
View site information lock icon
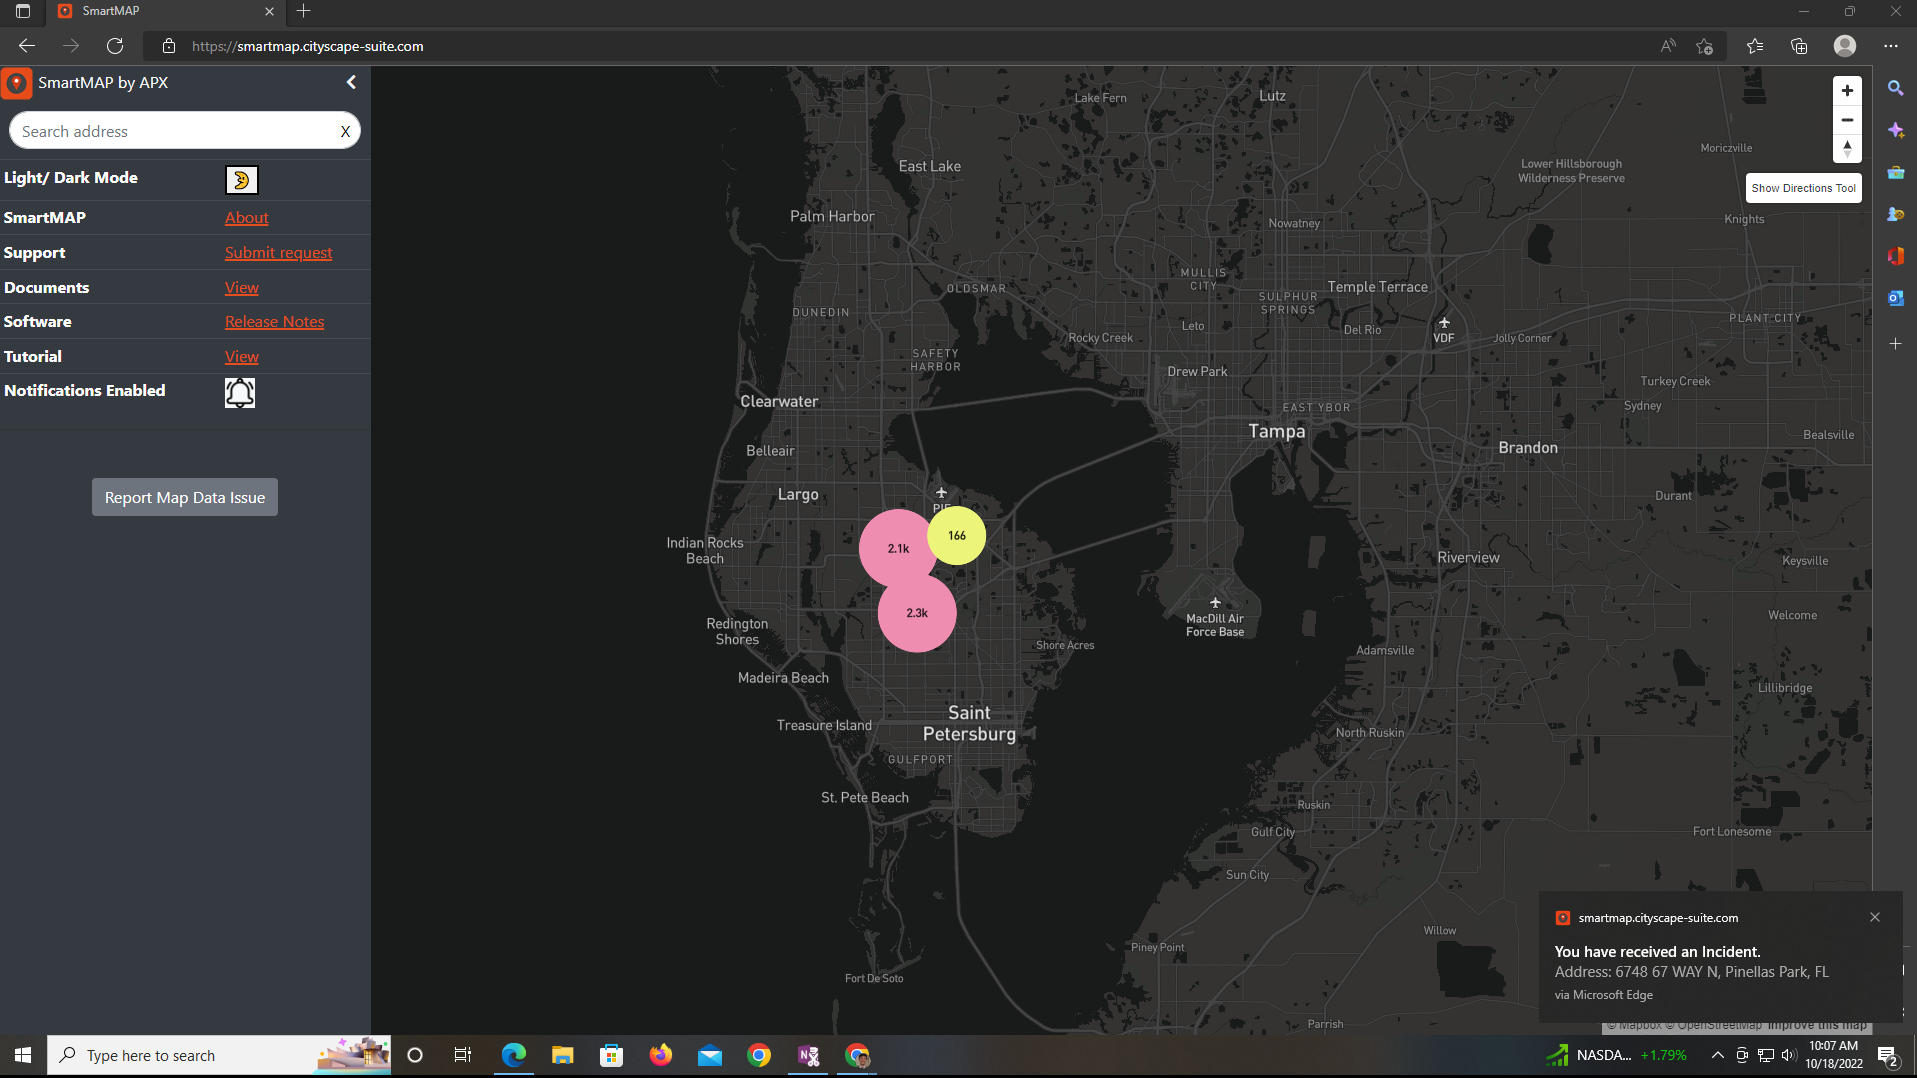point(169,46)
